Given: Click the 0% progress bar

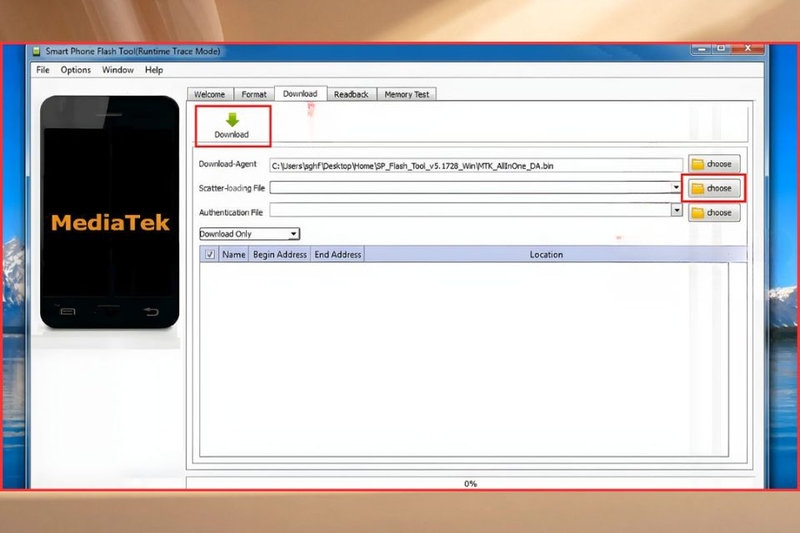Looking at the screenshot, I should click(470, 483).
